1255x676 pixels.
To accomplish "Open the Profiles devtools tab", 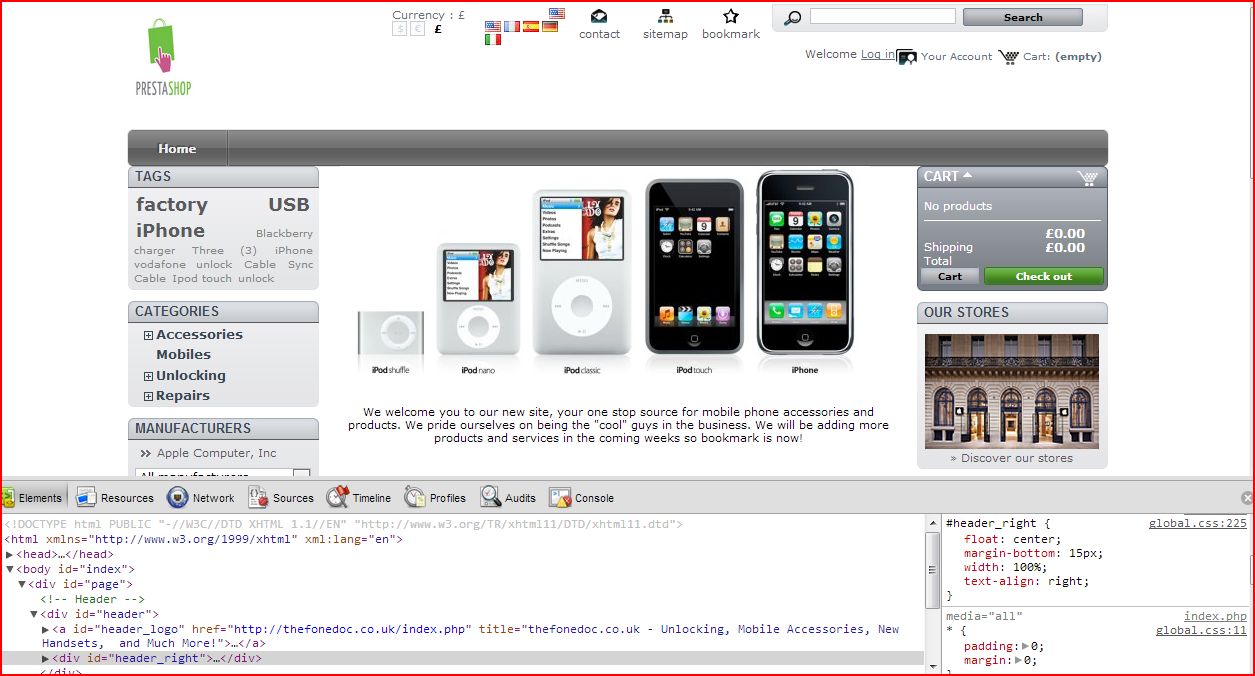I will [x=435, y=497].
